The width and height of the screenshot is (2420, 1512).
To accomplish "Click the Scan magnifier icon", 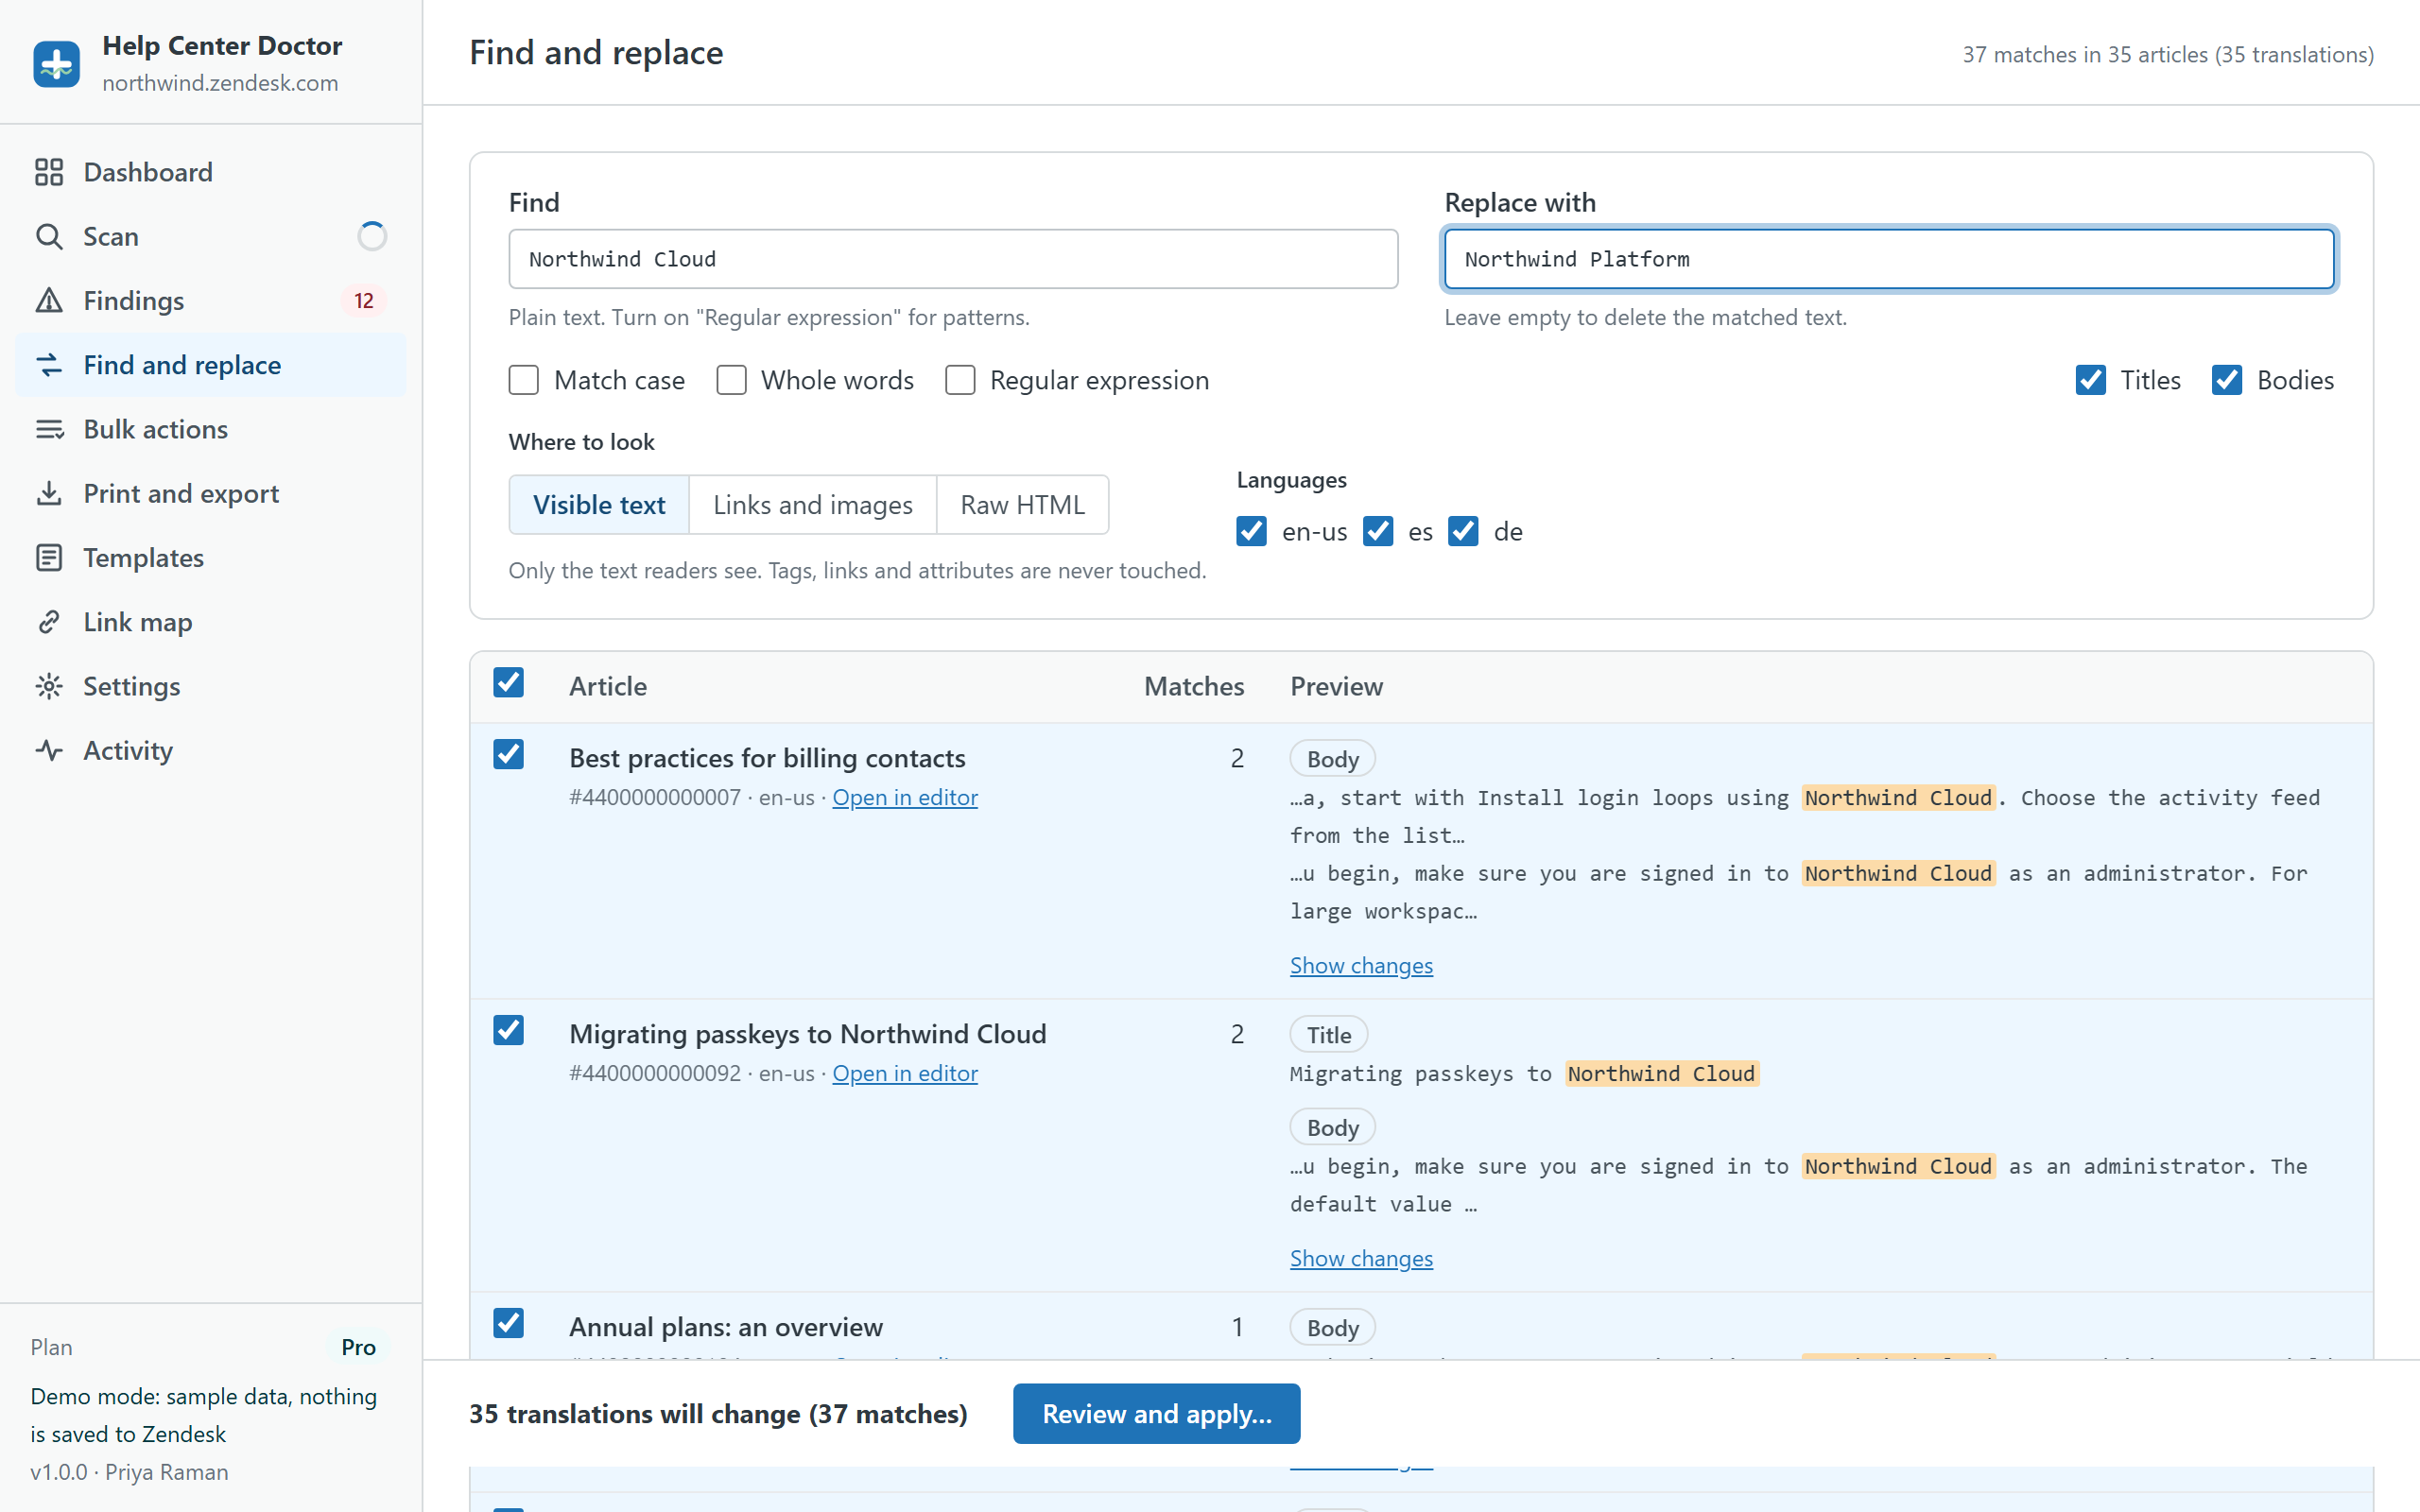I will 49,236.
